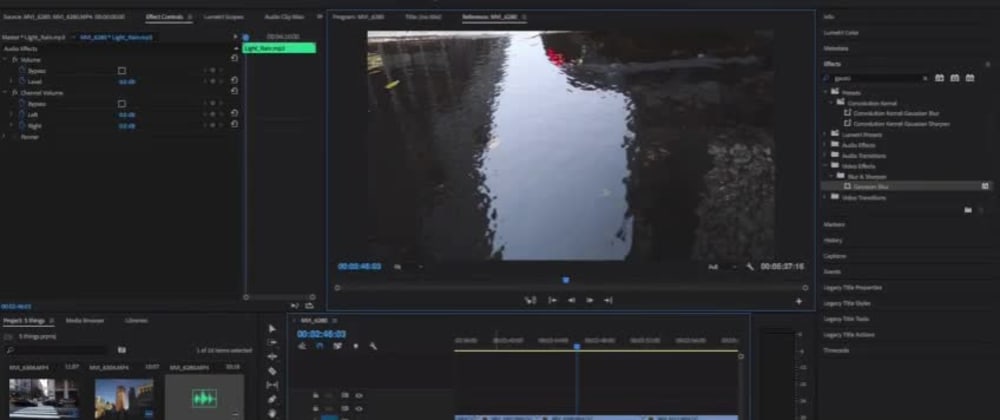Switch to the Lumetri Scopes tab
Screen dimensions: 1000x420
[224, 17]
